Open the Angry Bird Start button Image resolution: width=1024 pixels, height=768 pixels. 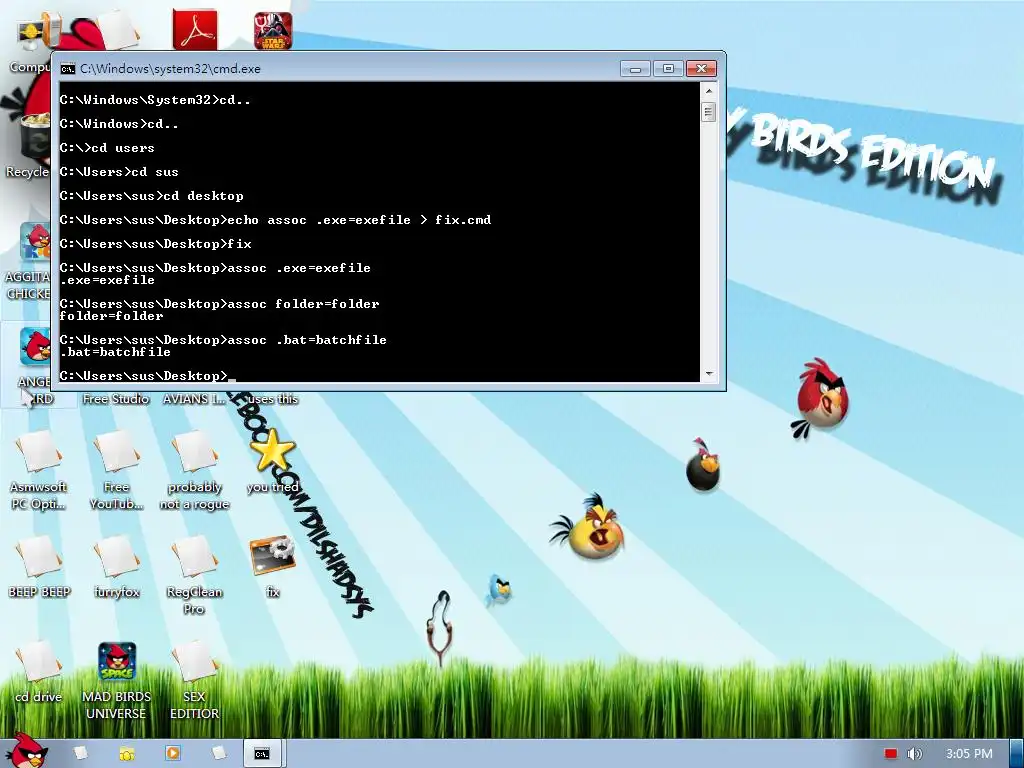(x=26, y=751)
